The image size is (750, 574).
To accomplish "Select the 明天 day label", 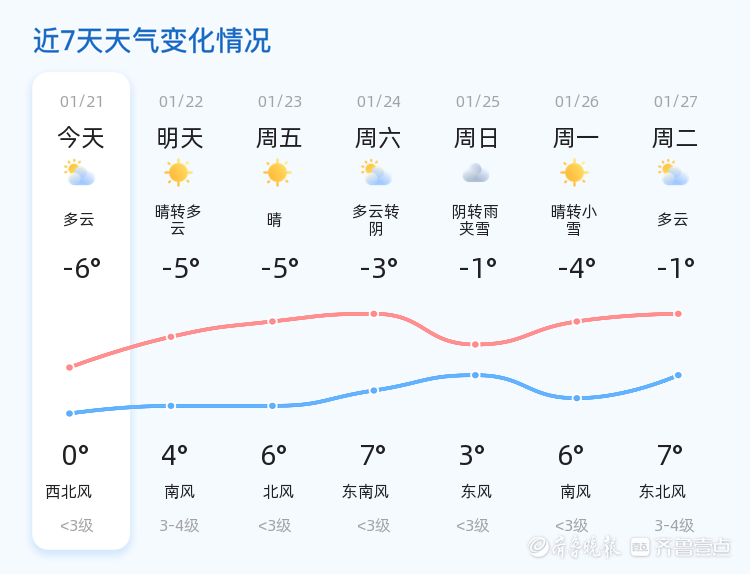I will [x=180, y=138].
